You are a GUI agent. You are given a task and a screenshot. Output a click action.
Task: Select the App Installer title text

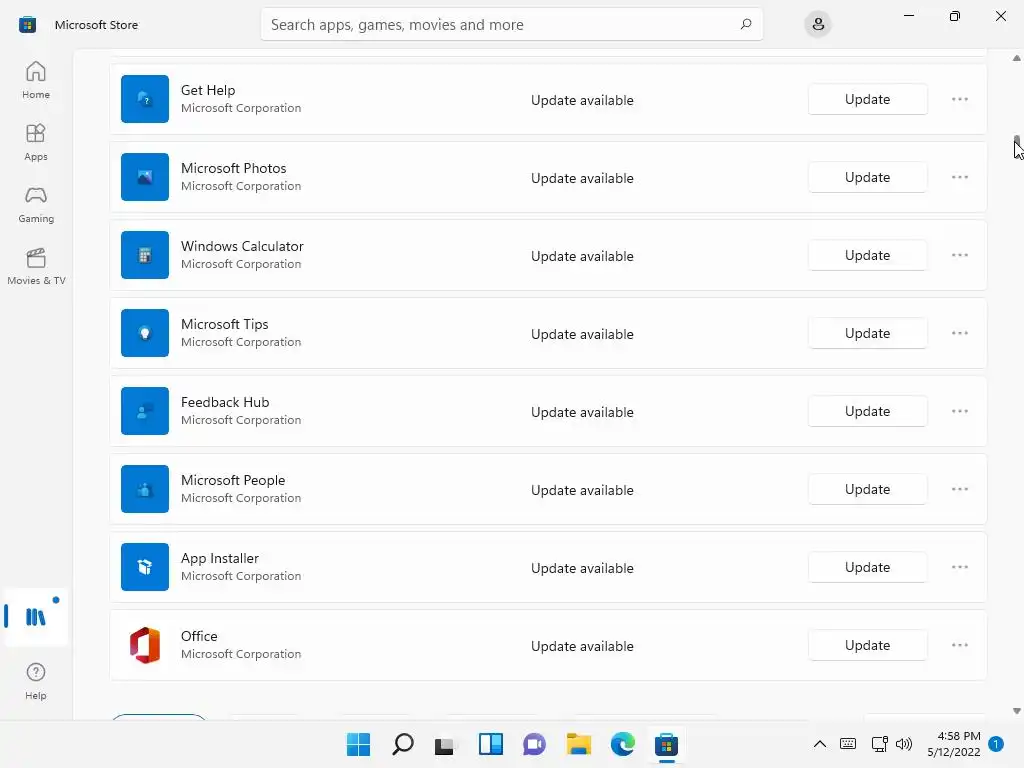pos(219,558)
